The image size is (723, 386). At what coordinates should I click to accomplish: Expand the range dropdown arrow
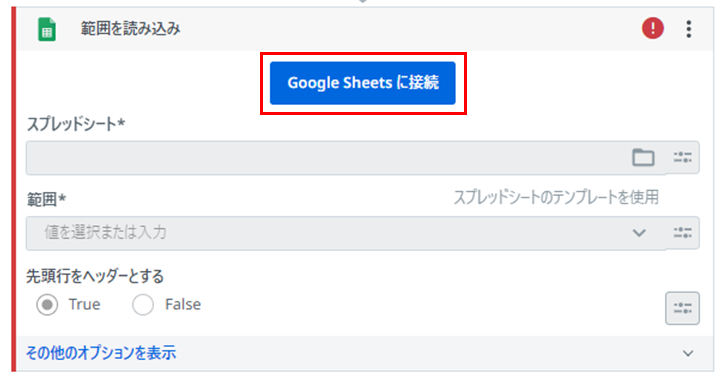tap(639, 233)
